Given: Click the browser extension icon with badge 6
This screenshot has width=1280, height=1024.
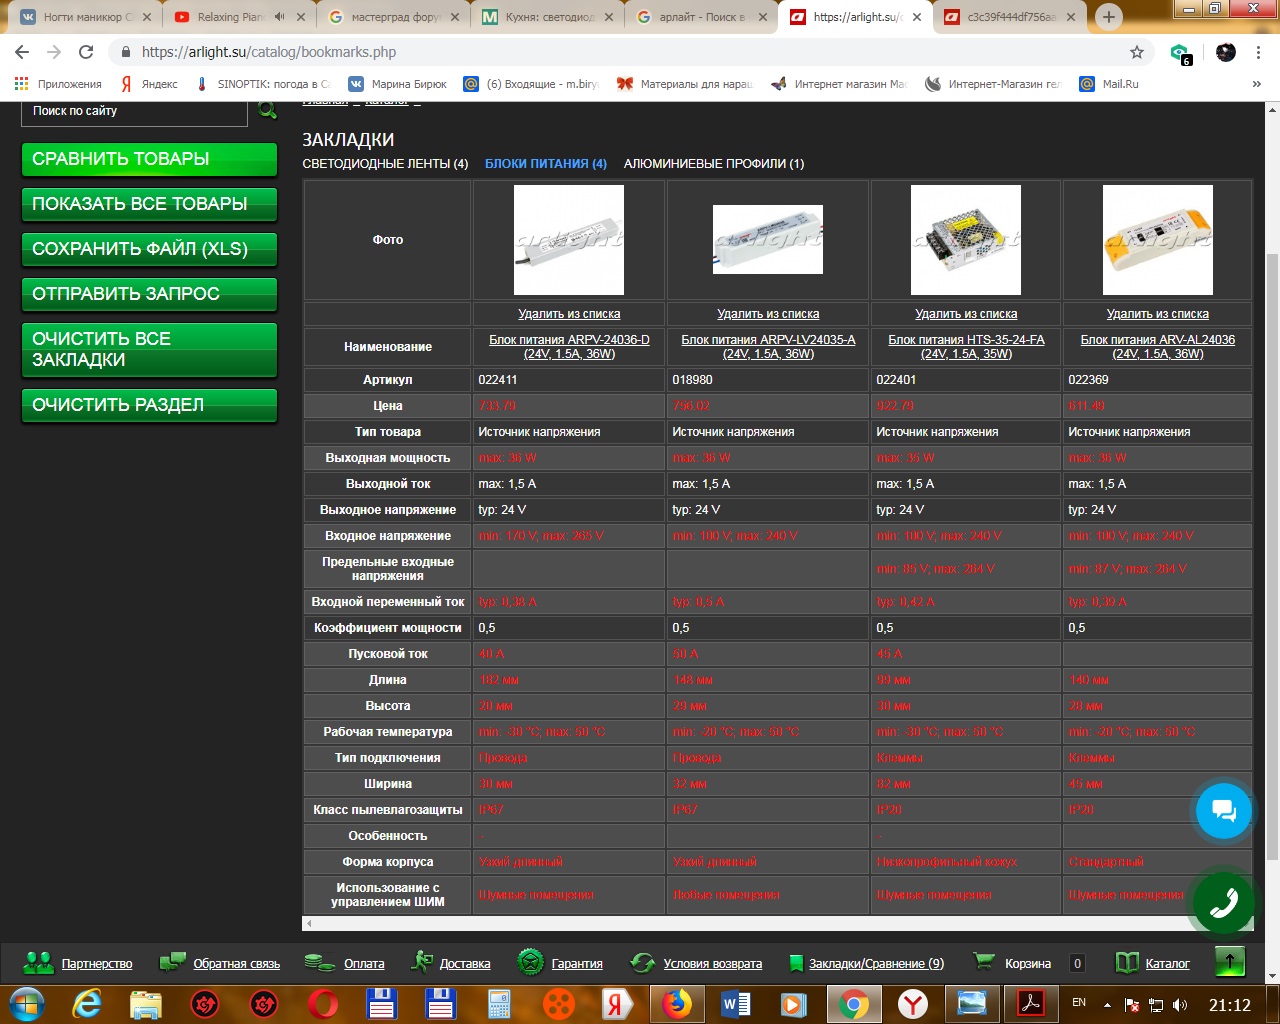Looking at the screenshot, I should point(1180,53).
